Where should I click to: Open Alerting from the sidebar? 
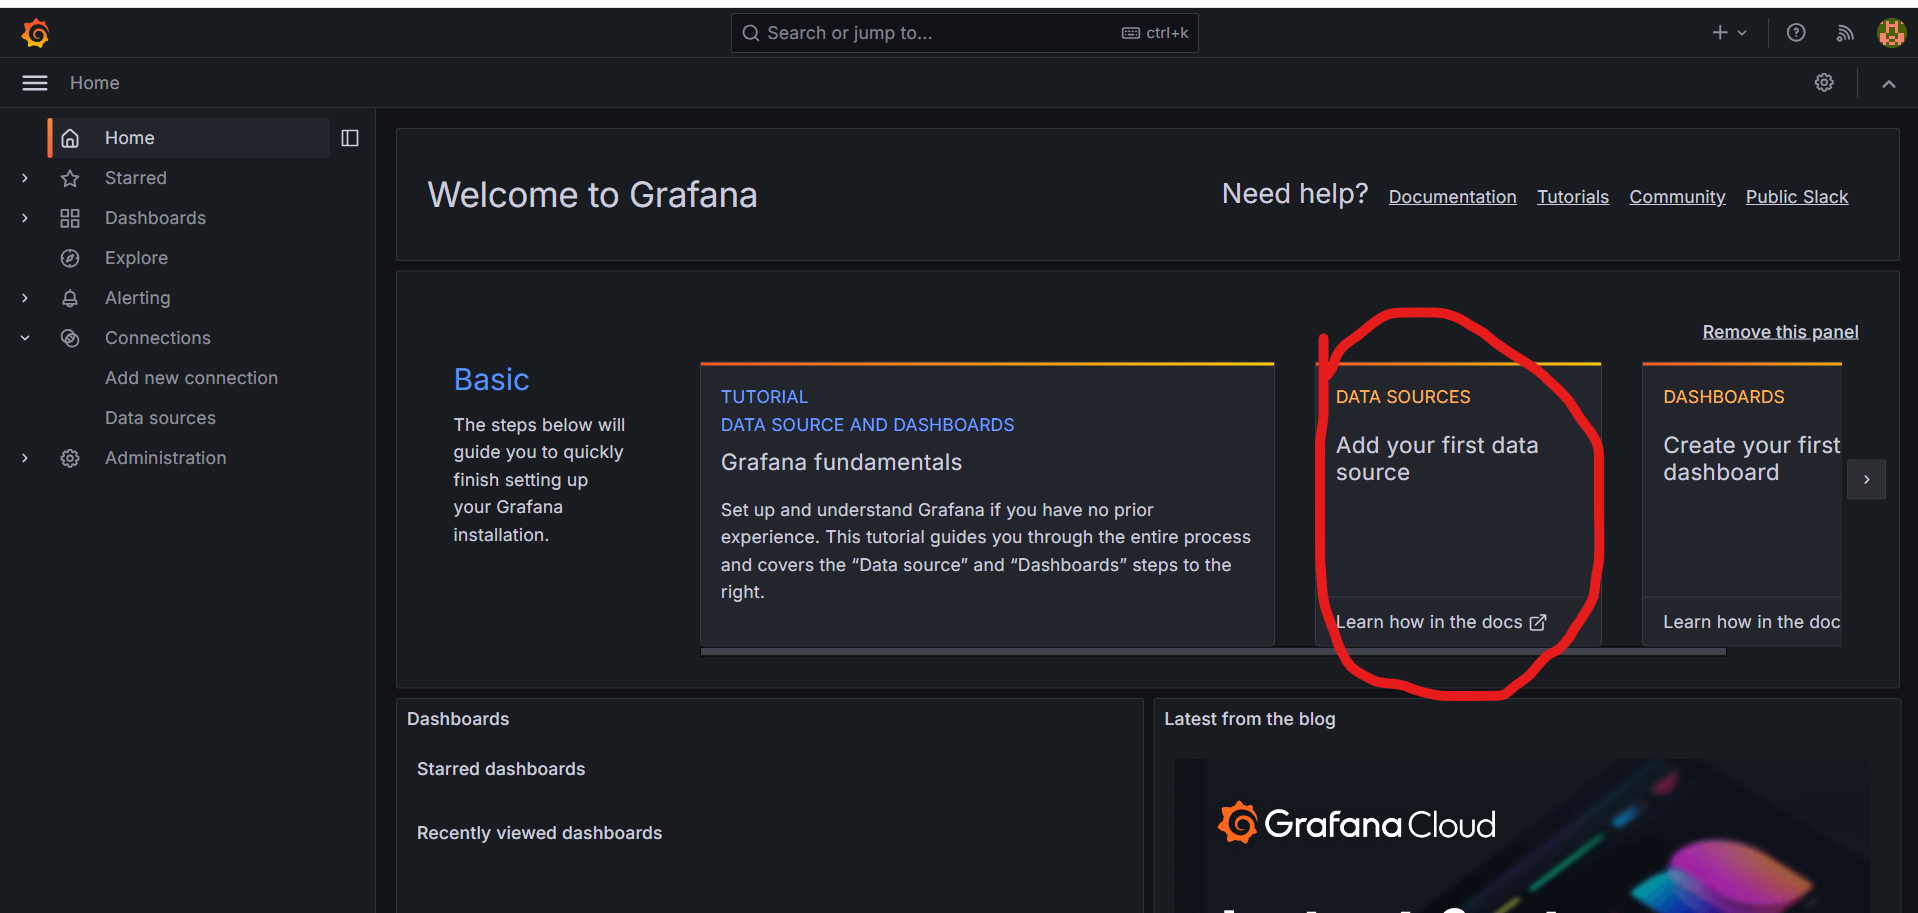pos(138,298)
